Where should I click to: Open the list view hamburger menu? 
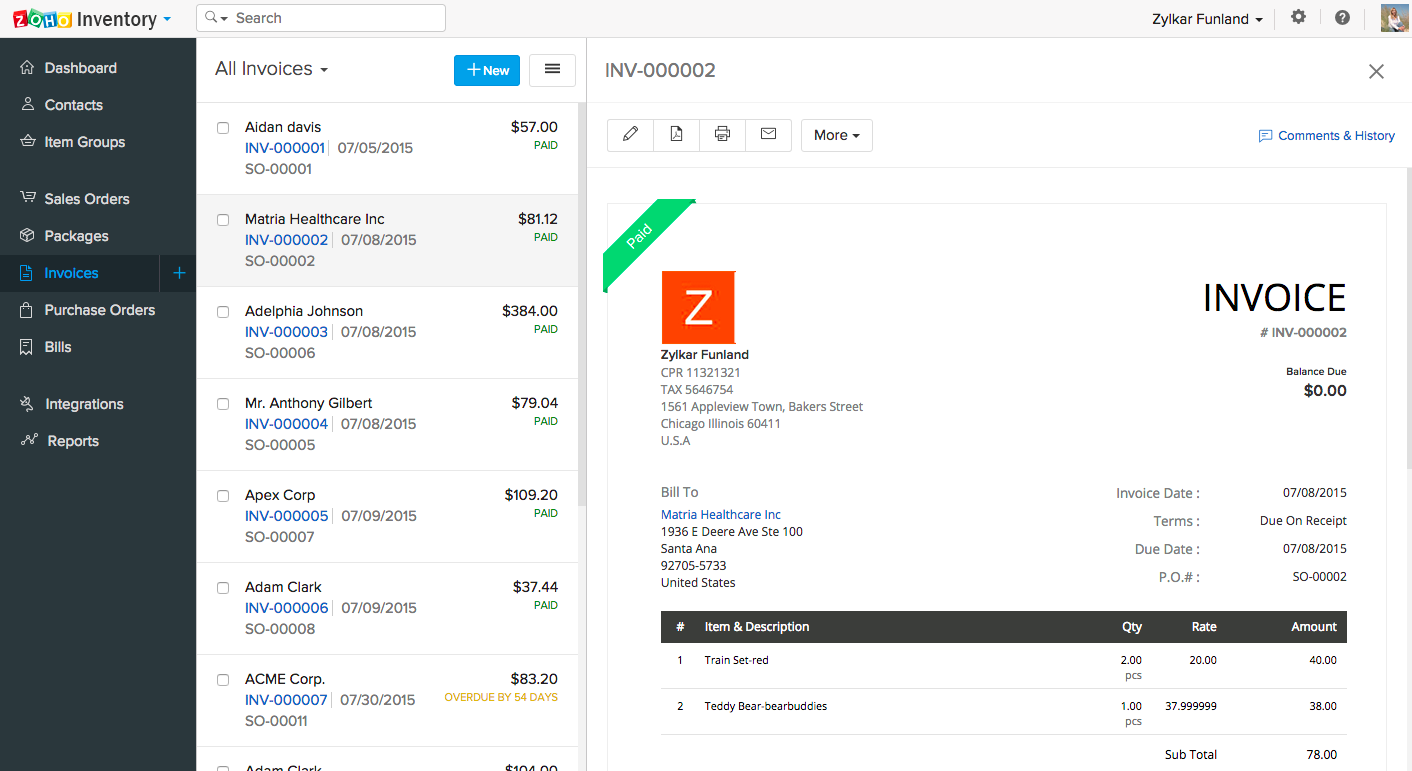[x=552, y=69]
